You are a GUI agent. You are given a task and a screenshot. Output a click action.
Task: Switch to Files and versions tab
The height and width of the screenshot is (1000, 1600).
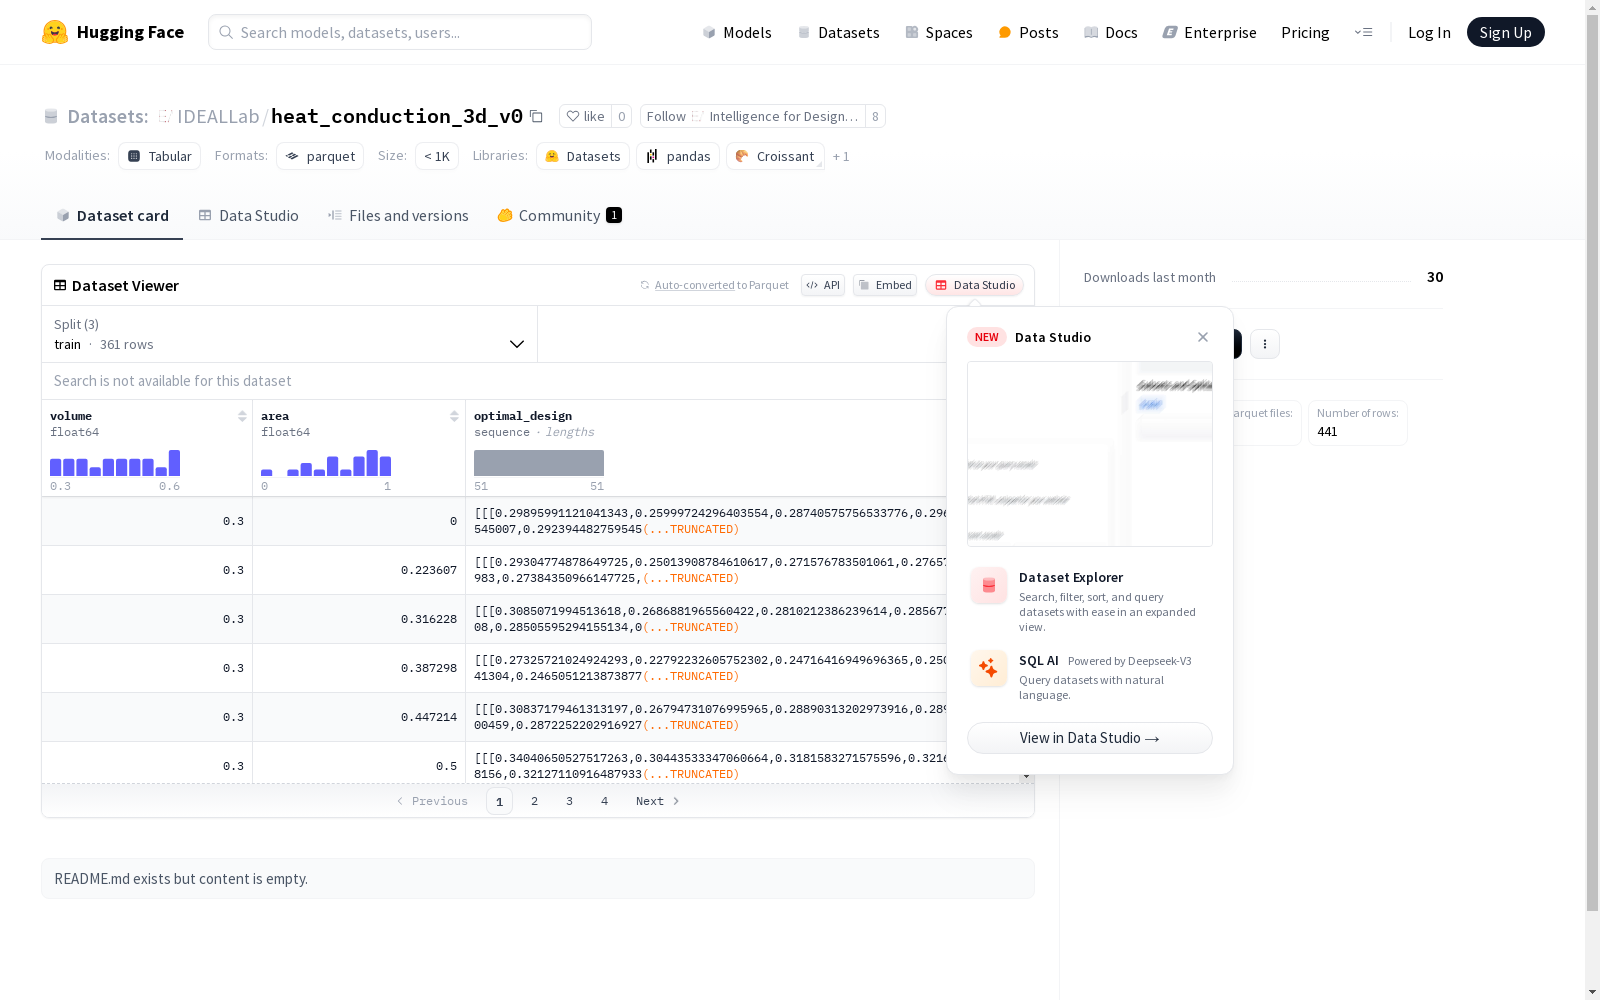[398, 216]
